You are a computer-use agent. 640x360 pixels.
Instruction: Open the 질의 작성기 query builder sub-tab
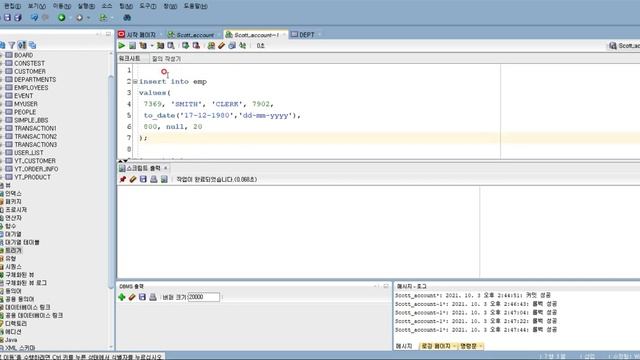coord(166,59)
